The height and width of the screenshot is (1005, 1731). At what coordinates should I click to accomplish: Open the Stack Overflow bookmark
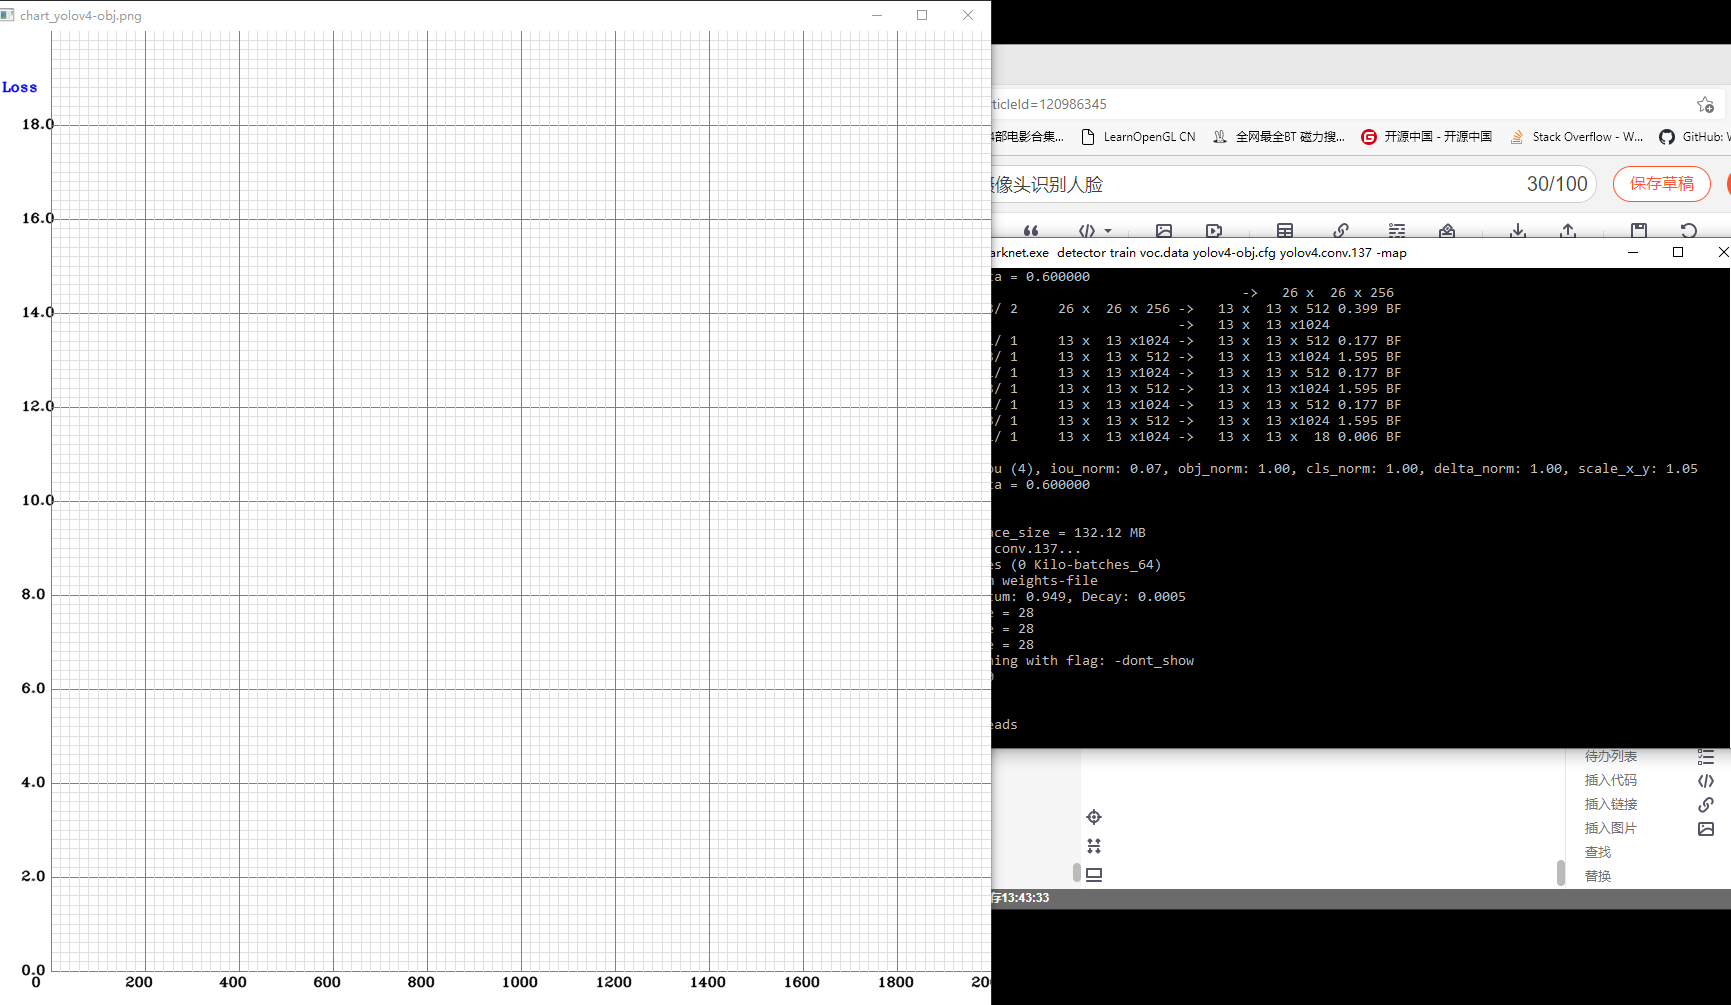click(1576, 137)
